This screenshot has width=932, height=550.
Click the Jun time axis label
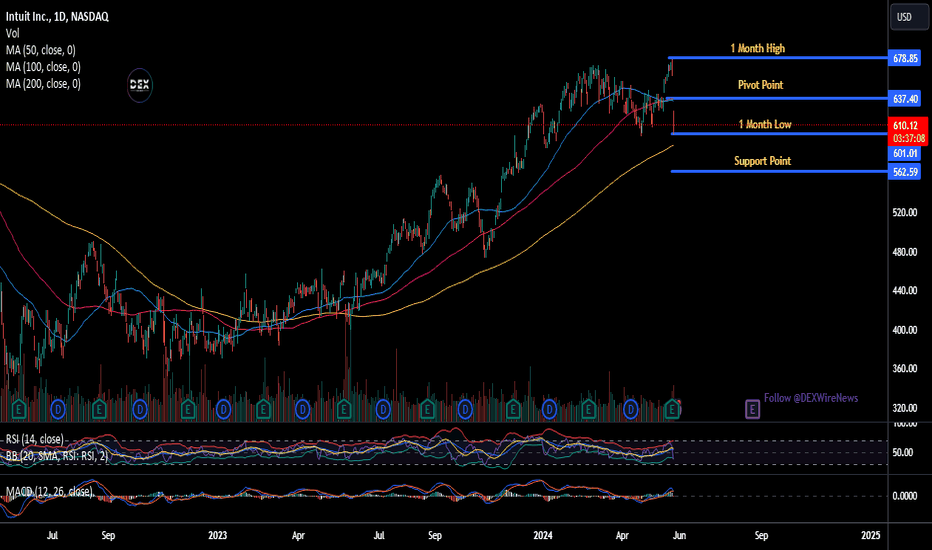679,535
